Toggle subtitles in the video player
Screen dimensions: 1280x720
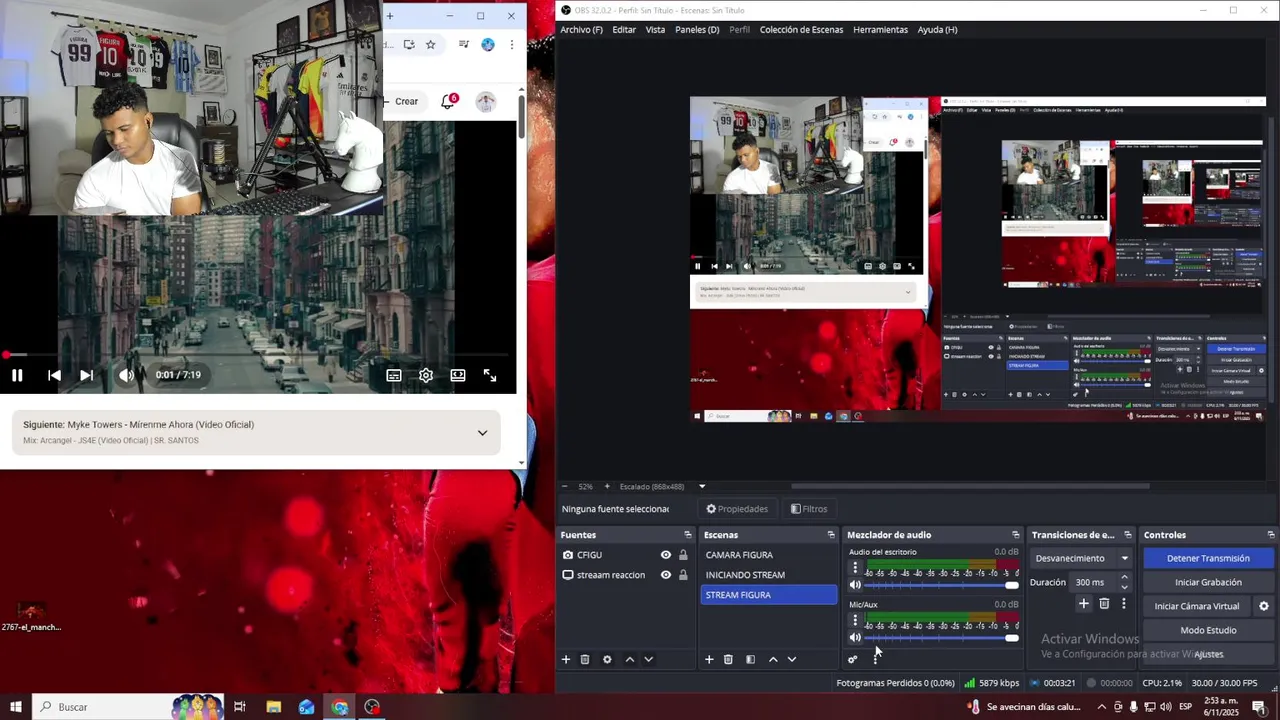click(x=394, y=375)
